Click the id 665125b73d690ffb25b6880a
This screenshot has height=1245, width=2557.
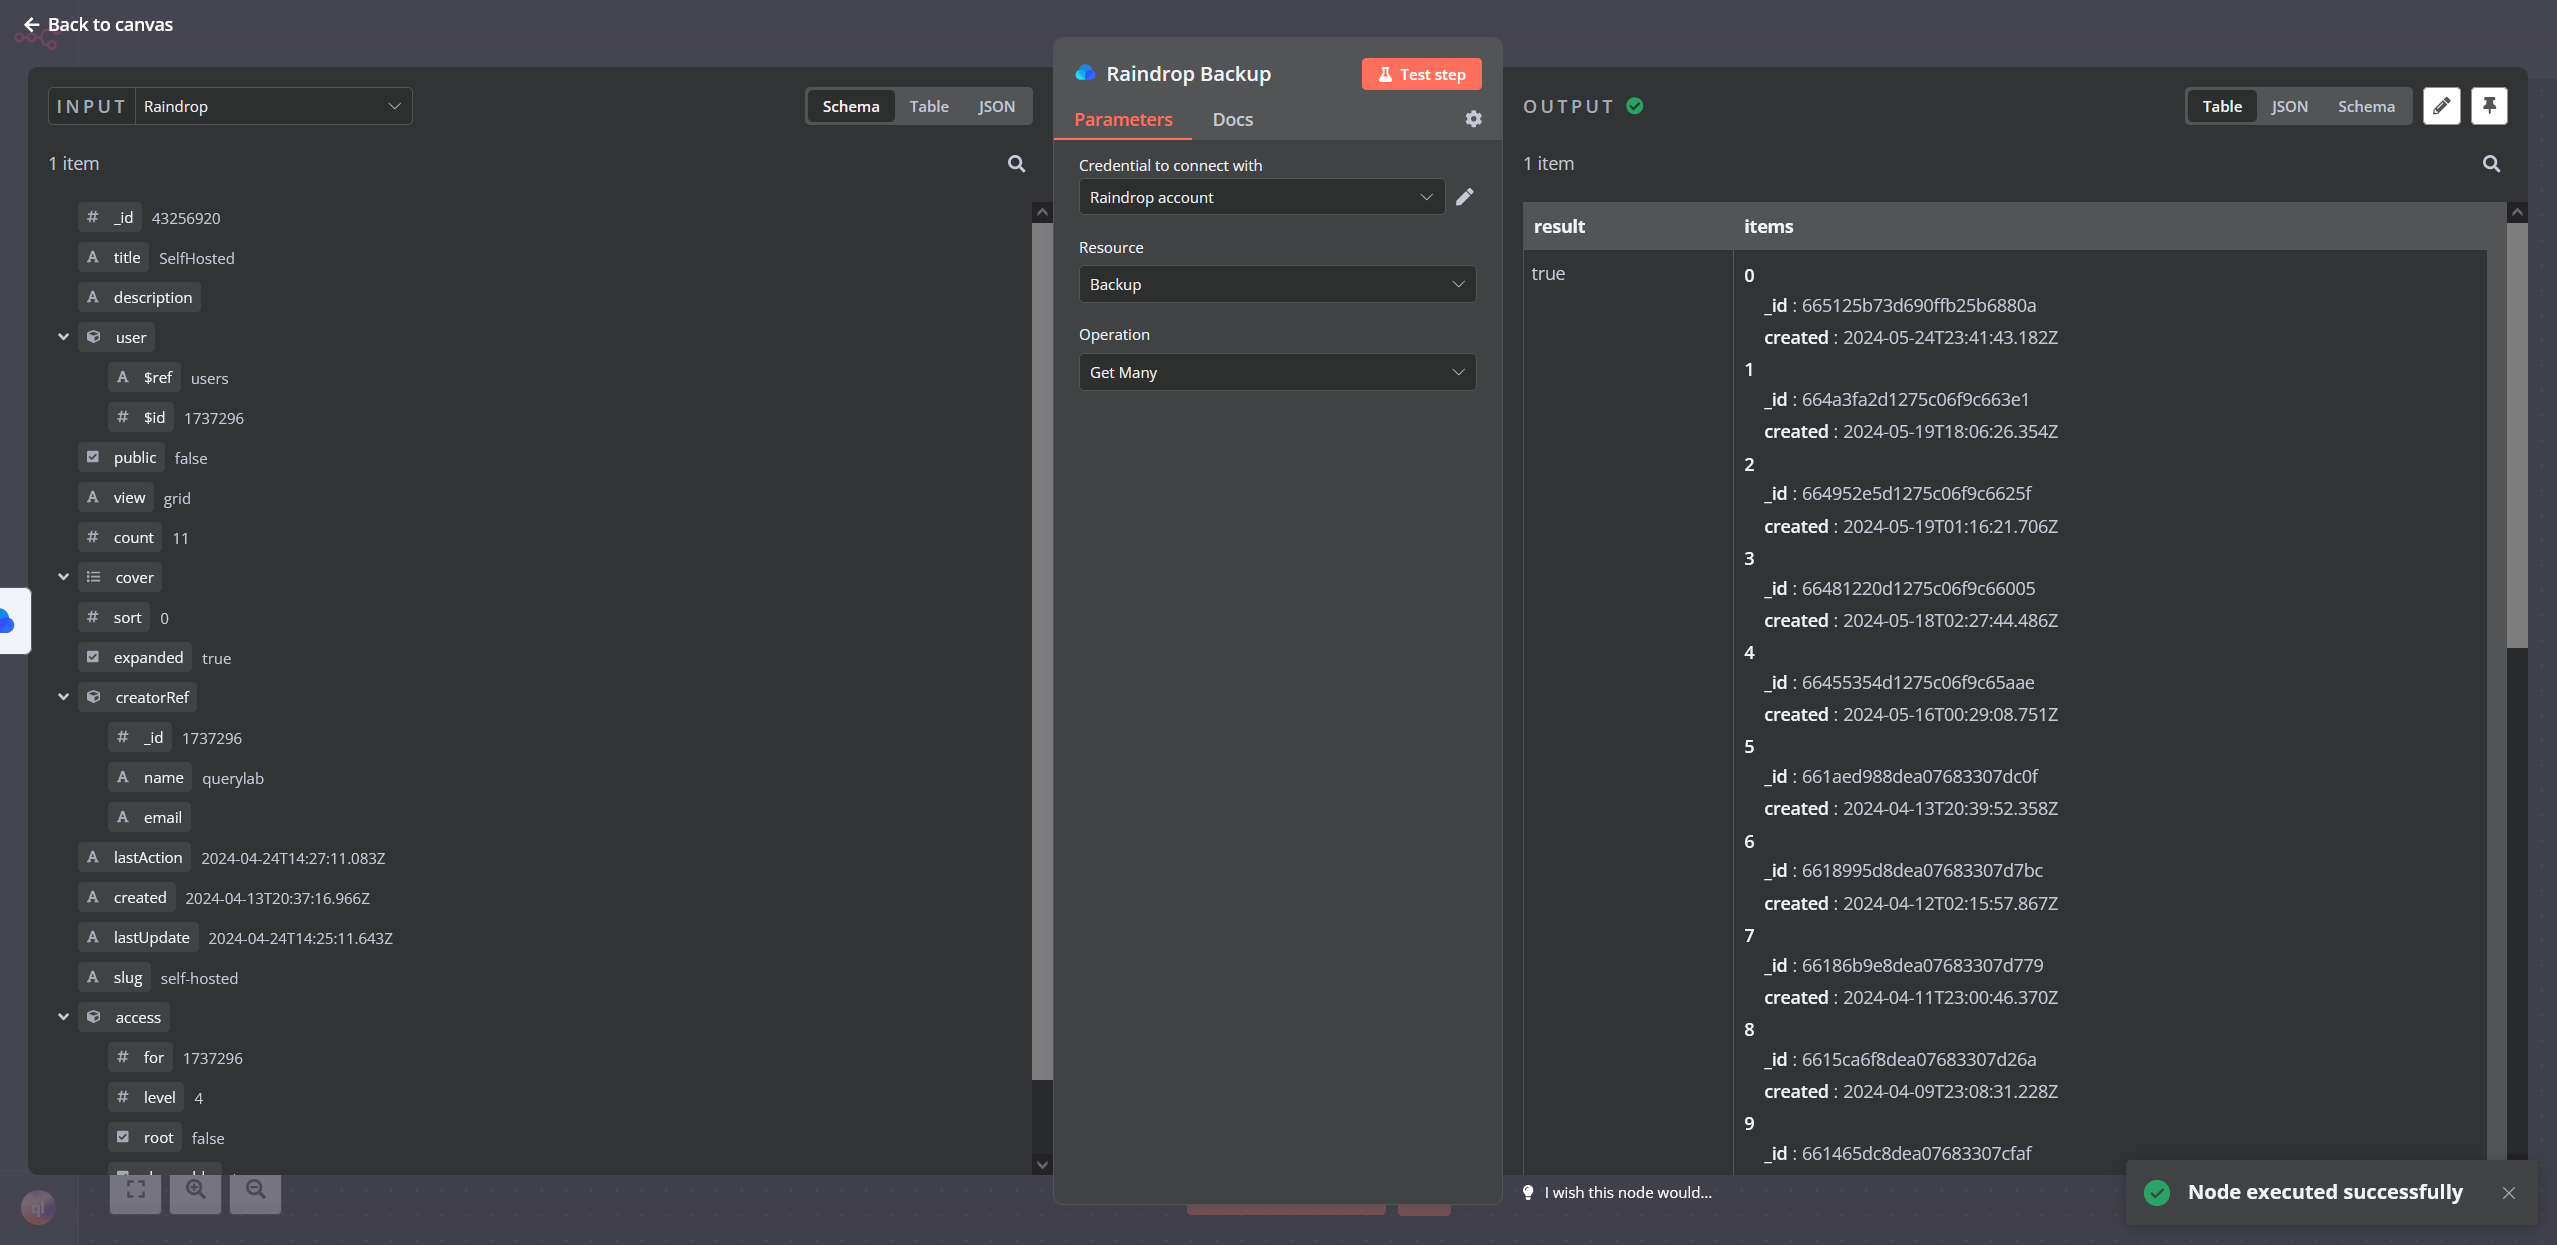coord(1918,305)
